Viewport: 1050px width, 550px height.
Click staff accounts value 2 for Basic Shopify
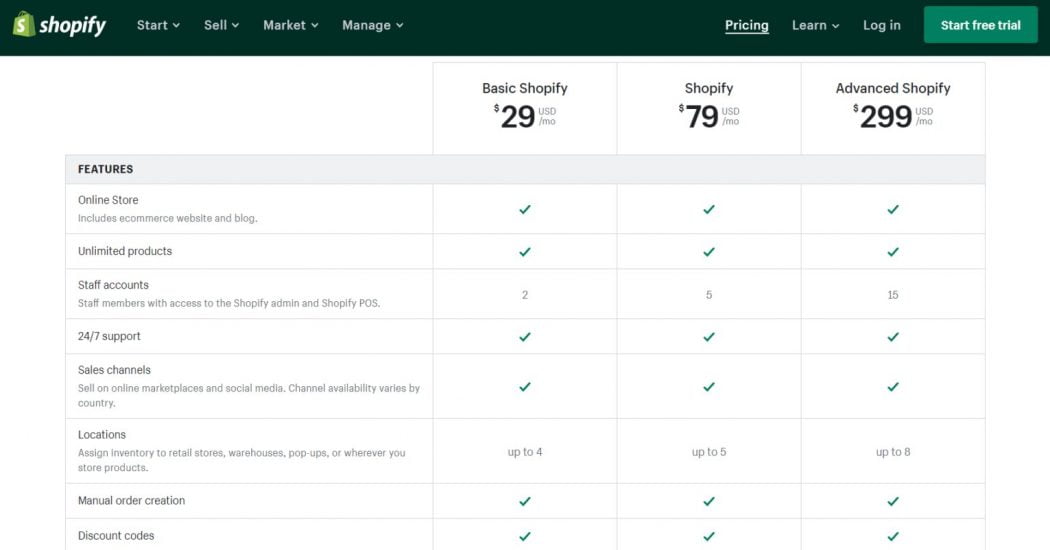[525, 295]
